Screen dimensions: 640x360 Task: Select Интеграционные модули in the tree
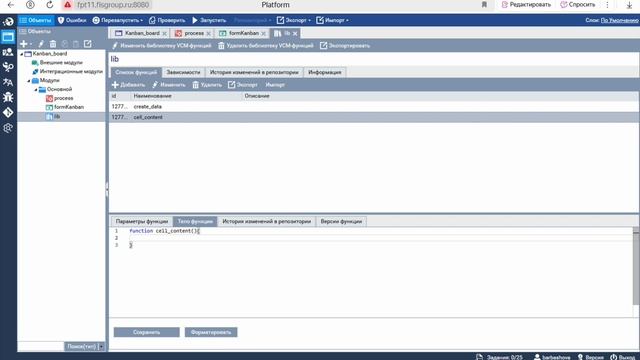pyautogui.click(x=71, y=71)
